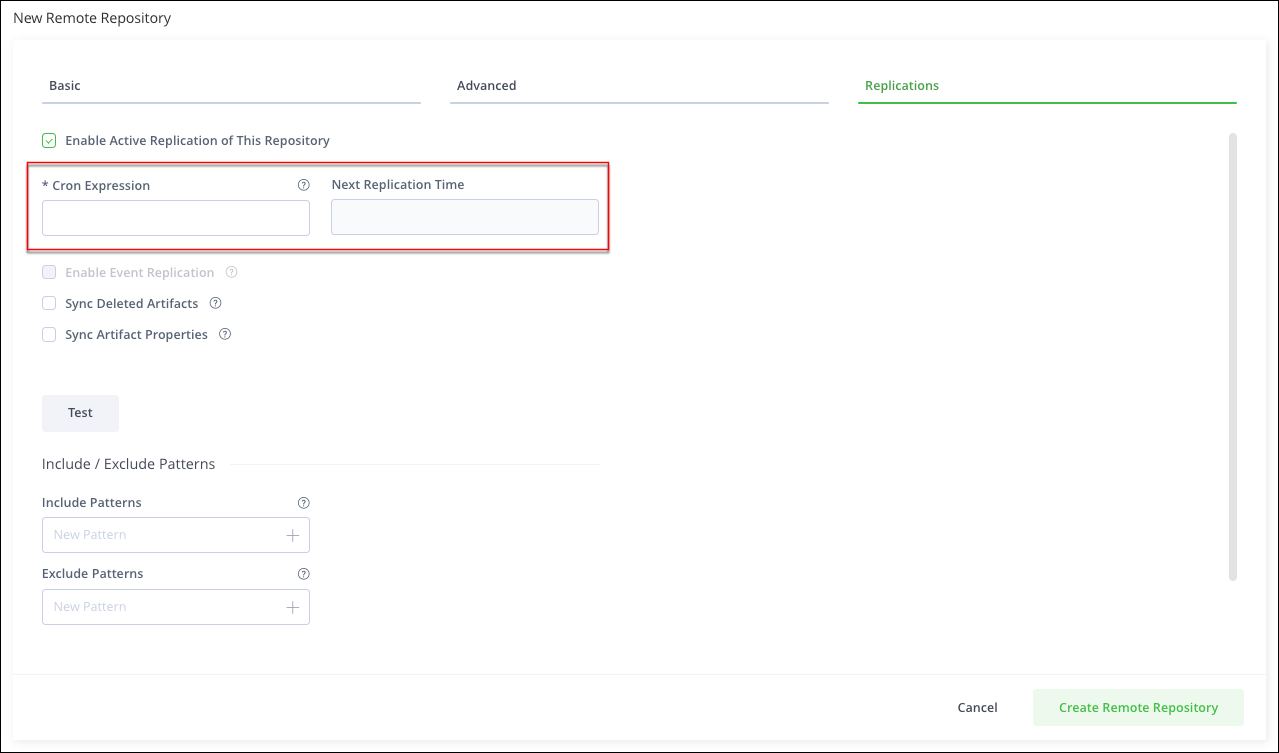Focus the Cron Expression input field

pyautogui.click(x=176, y=218)
